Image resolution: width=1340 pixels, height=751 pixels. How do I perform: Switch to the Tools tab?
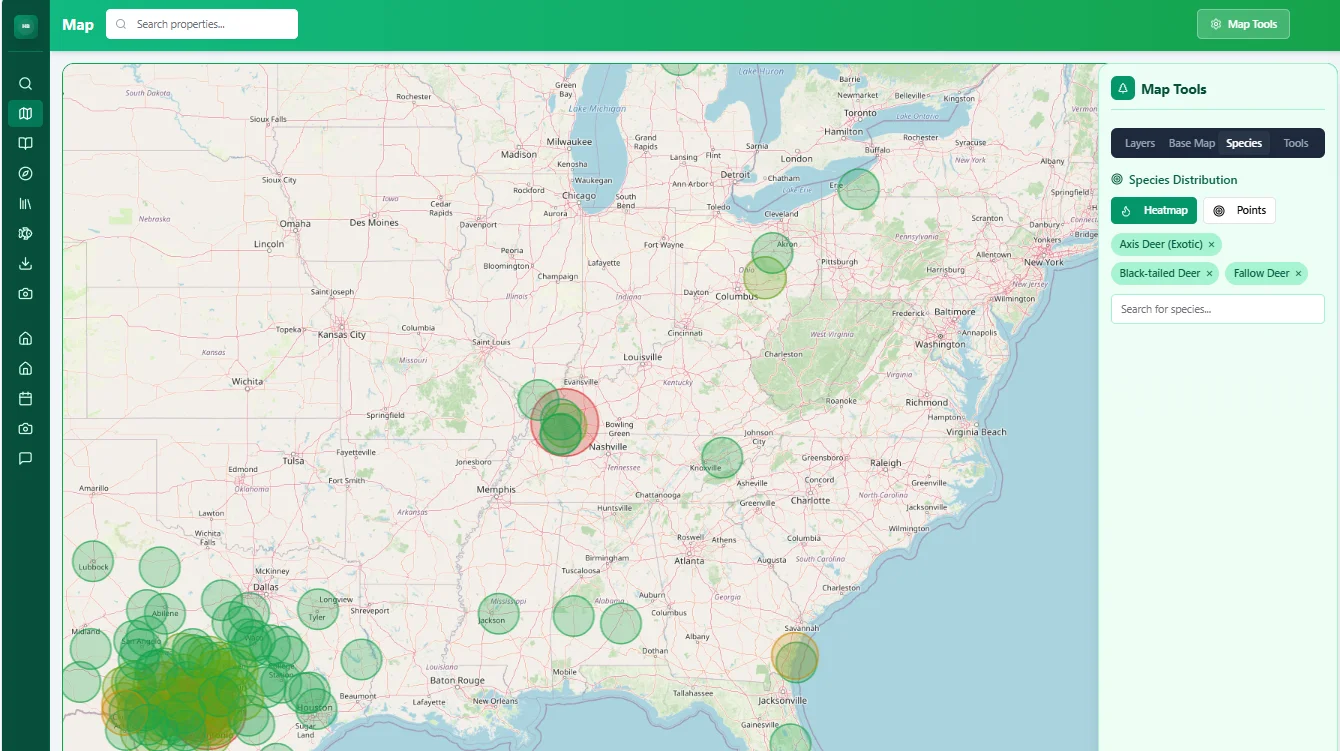pyautogui.click(x=1296, y=143)
